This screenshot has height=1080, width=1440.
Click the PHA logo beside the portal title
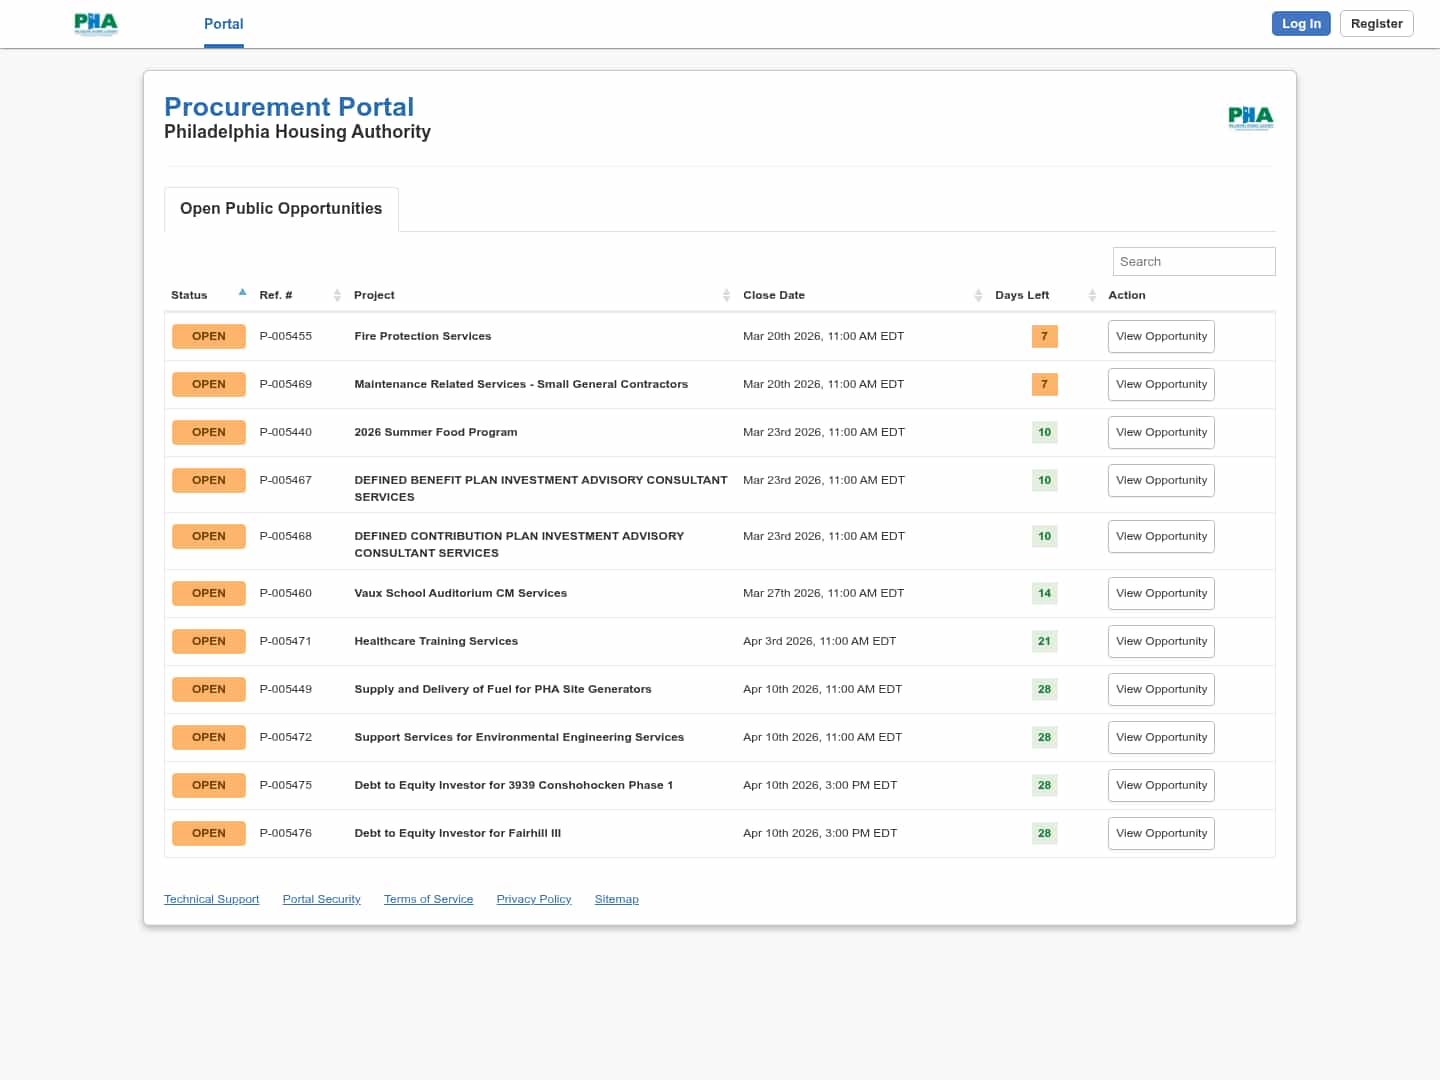pos(1250,118)
